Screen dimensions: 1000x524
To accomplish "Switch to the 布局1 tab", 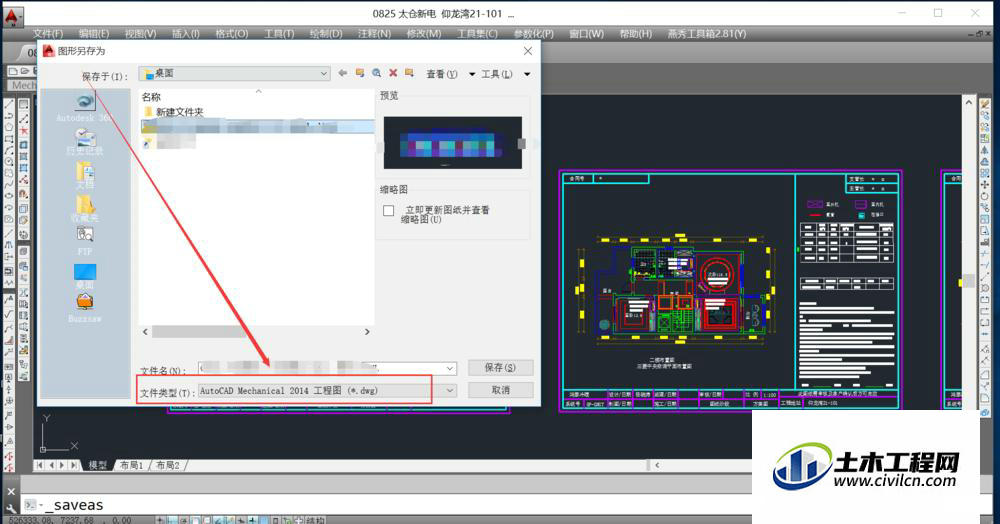I will 131,465.
